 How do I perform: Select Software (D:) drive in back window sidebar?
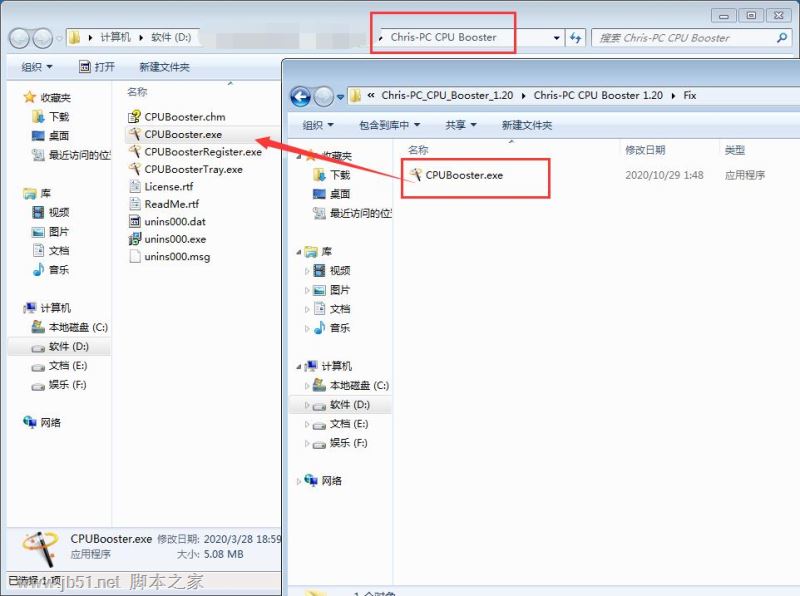click(x=60, y=346)
